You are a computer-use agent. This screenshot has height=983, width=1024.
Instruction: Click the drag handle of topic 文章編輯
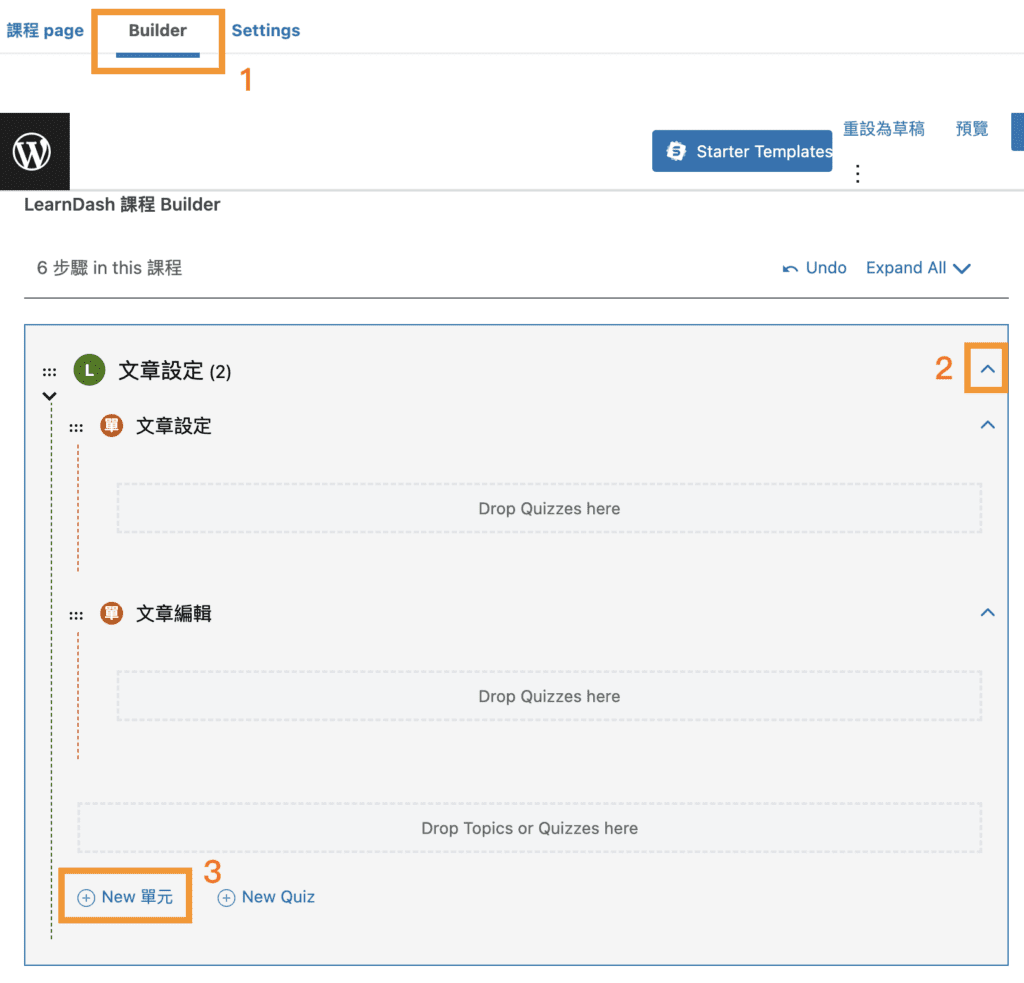77,613
